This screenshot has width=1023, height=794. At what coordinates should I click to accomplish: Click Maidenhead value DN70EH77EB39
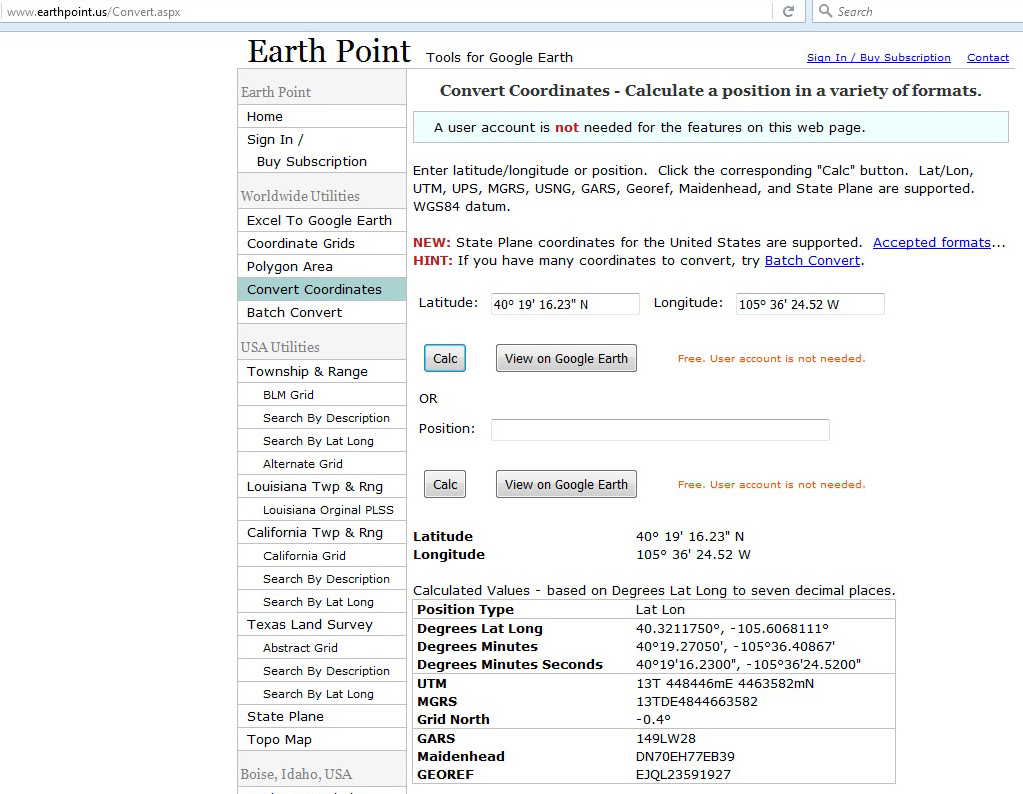[x=685, y=757]
